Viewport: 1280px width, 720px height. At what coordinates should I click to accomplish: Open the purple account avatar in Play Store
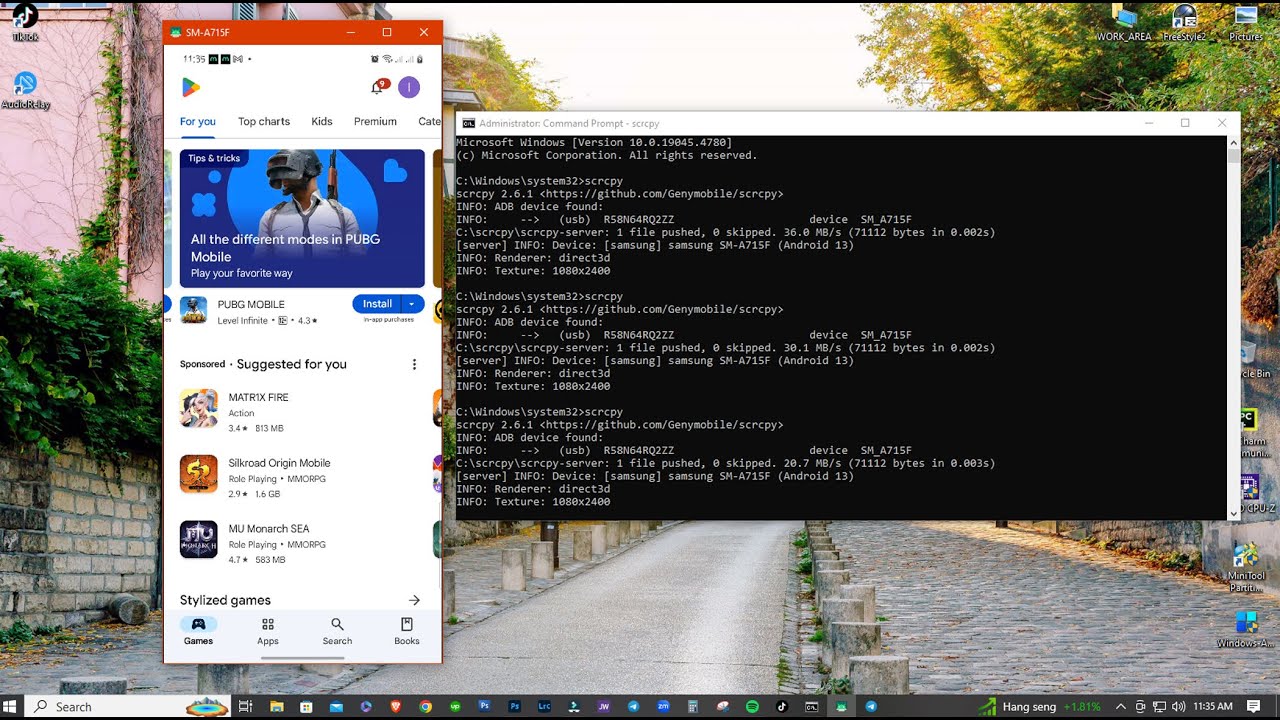click(409, 88)
